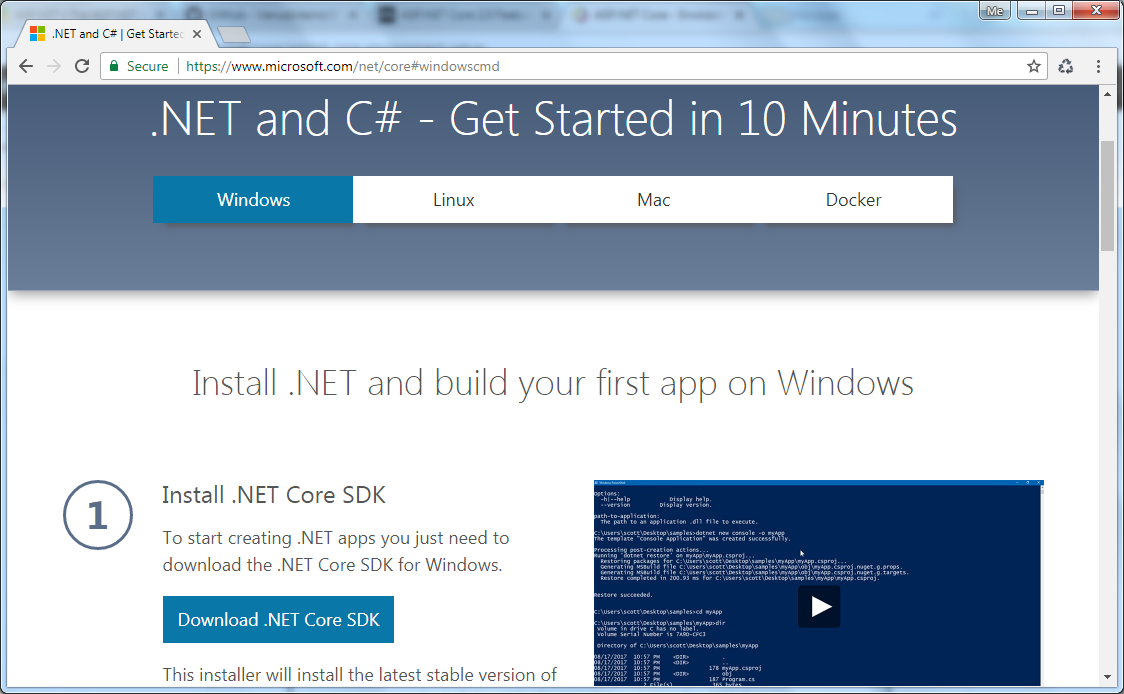This screenshot has width=1124, height=694.
Task: Select the .NET and C# Get Started tab
Action: [x=117, y=34]
